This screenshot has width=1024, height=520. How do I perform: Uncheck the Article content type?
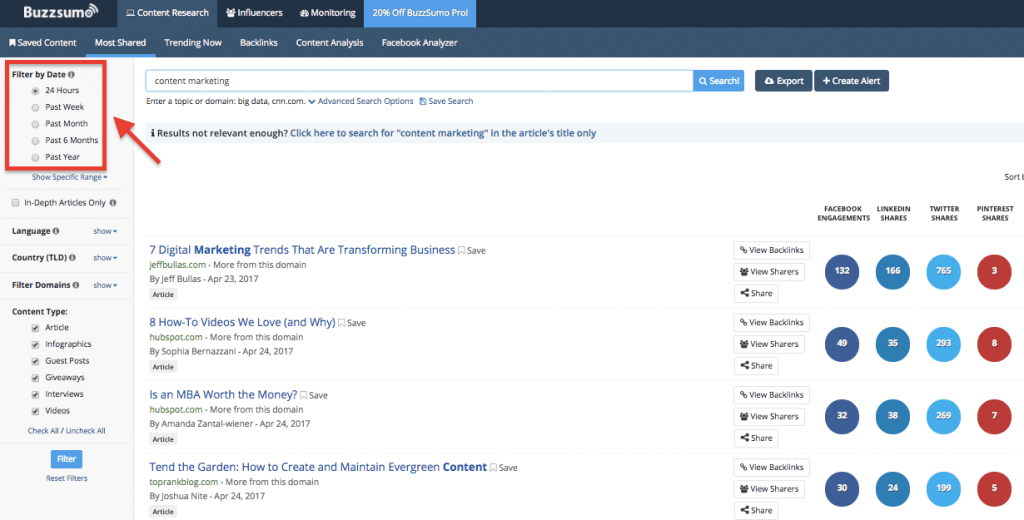(x=35, y=328)
